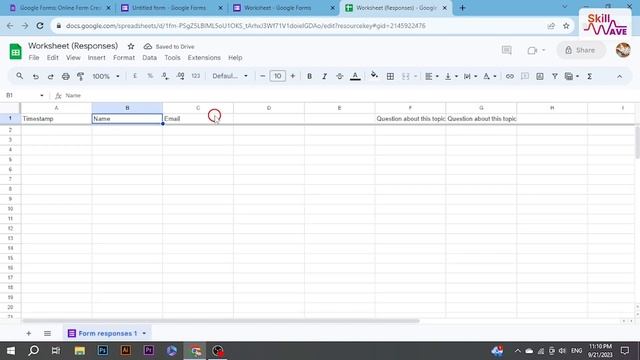
Task: Open the text color picker
Action: 355,76
